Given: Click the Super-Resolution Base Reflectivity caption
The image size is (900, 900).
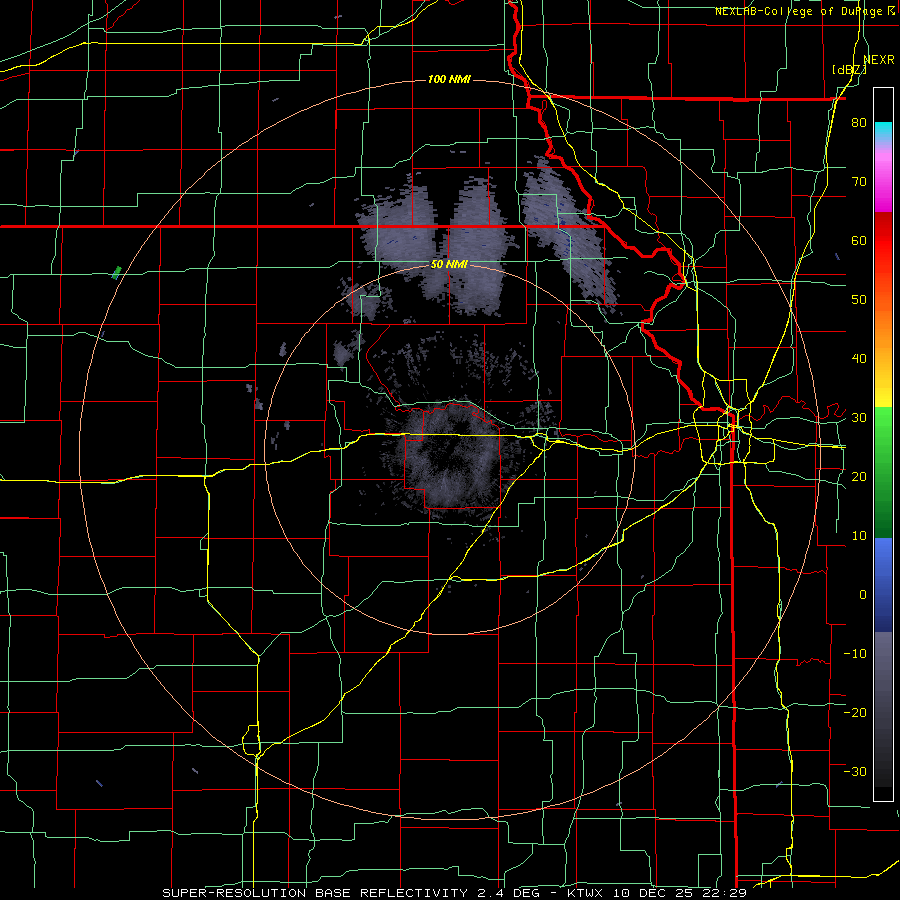Looking at the screenshot, I should click(x=454, y=893).
